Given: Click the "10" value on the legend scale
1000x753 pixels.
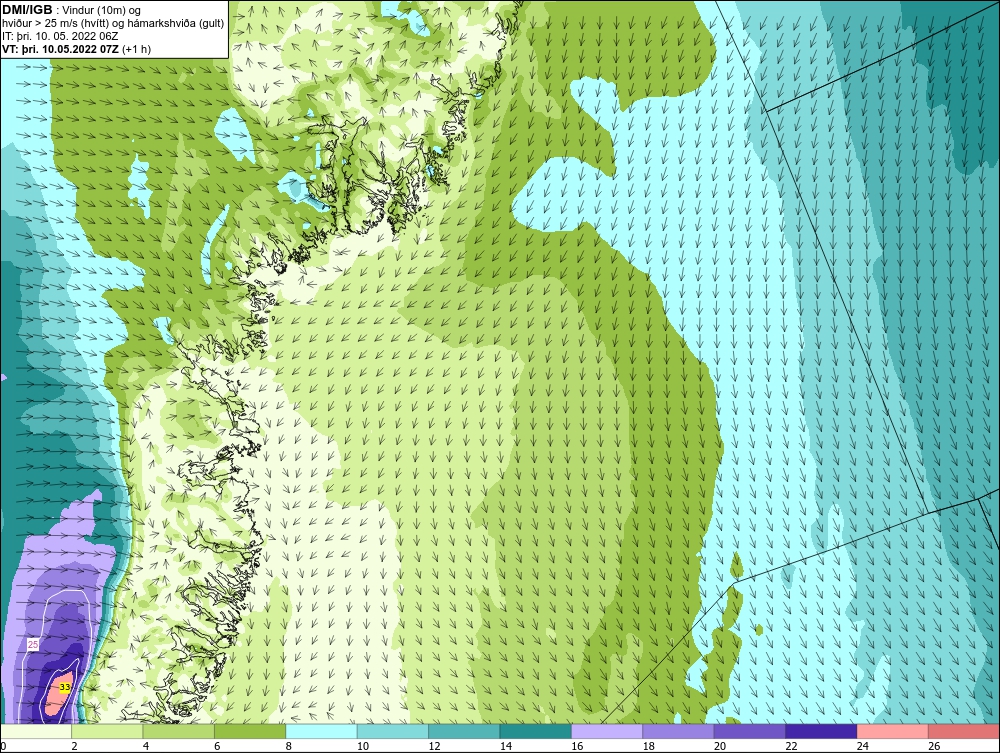Looking at the screenshot, I should coord(363,746).
